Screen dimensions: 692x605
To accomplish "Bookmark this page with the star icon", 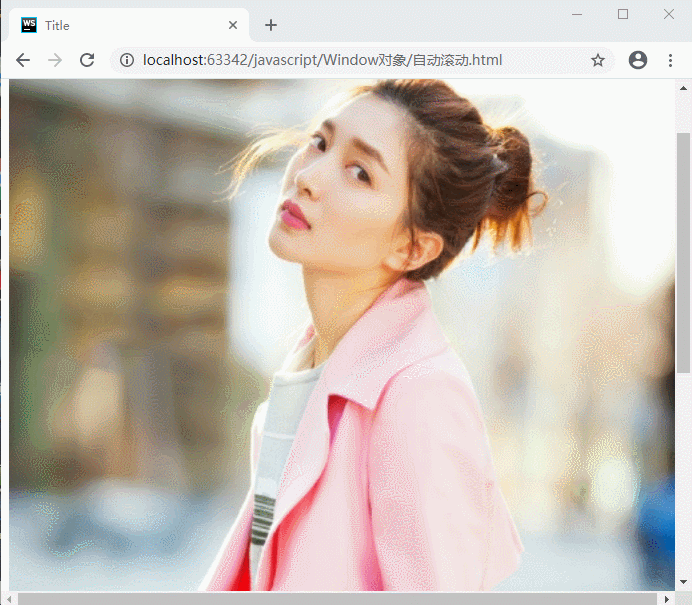I will [598, 60].
